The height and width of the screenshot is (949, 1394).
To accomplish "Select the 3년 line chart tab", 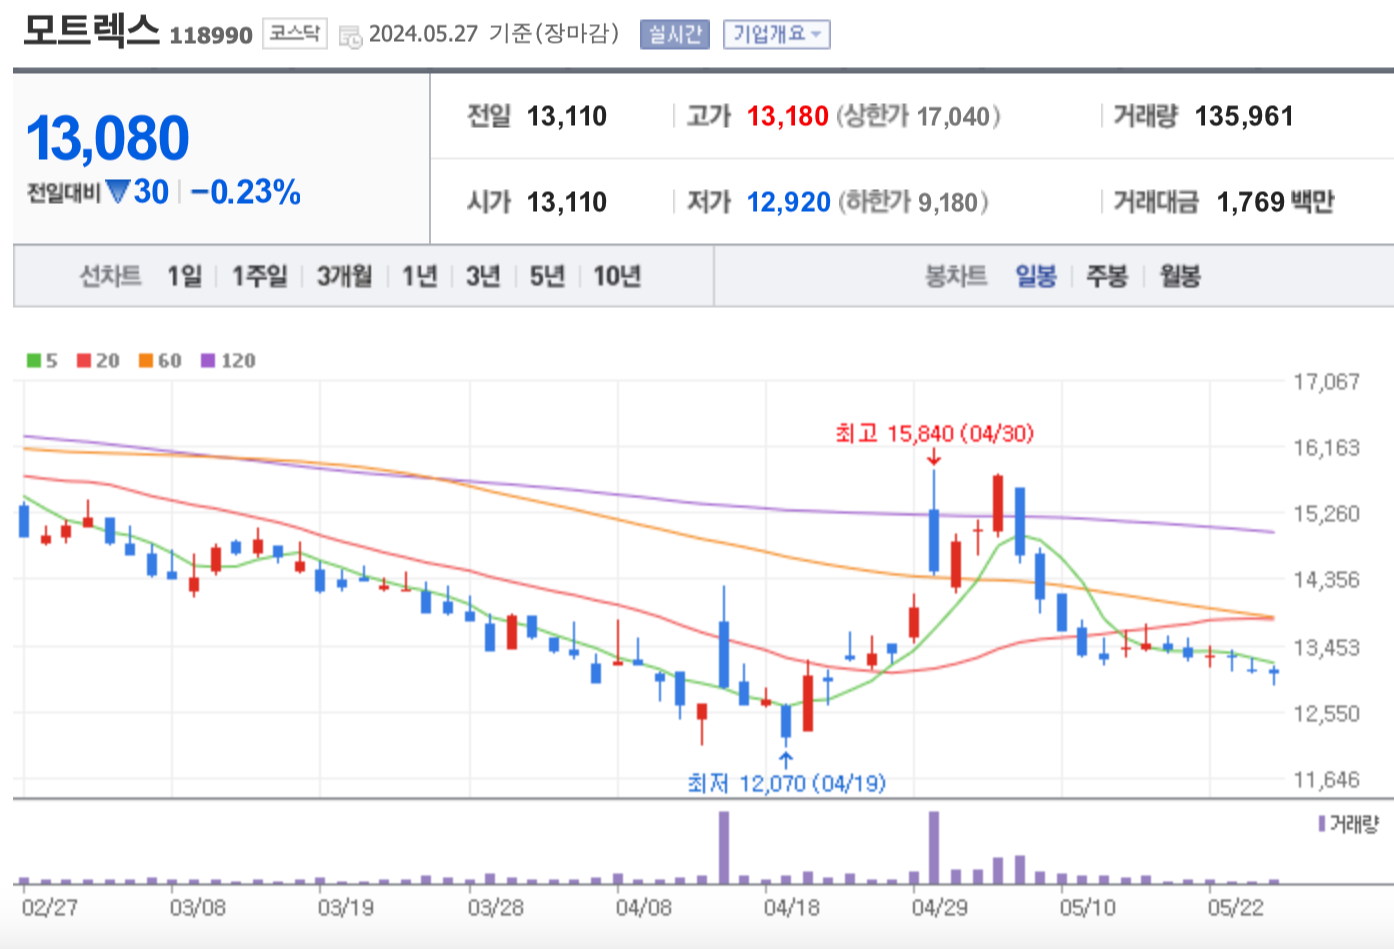I will click(483, 276).
